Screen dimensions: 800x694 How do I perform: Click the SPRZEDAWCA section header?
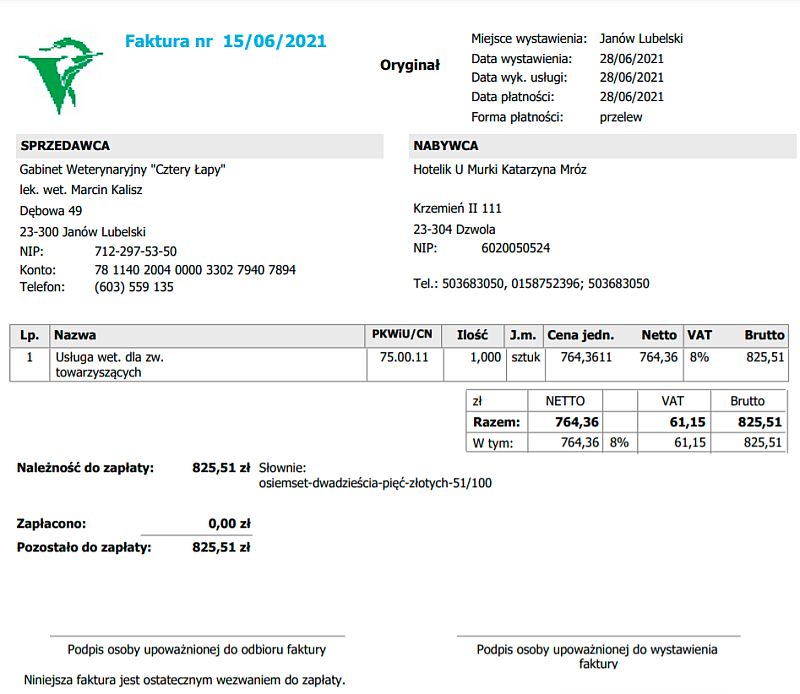pyautogui.click(x=65, y=146)
